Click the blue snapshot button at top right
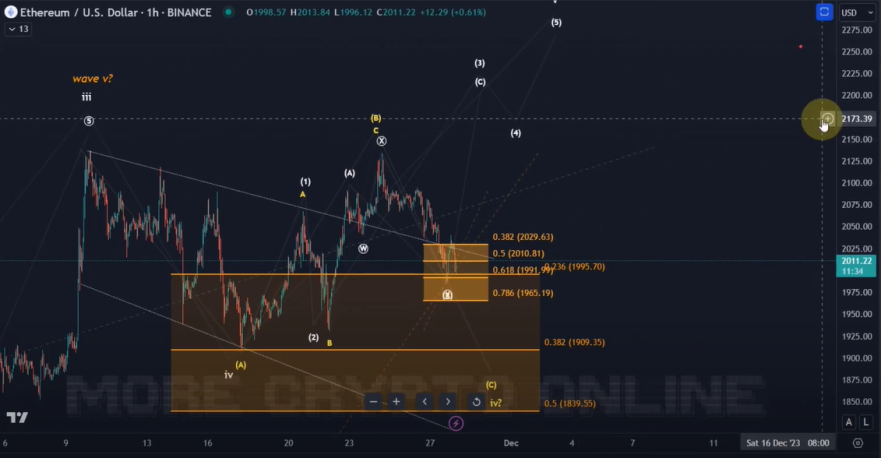Image resolution: width=881 pixels, height=458 pixels. click(x=824, y=12)
